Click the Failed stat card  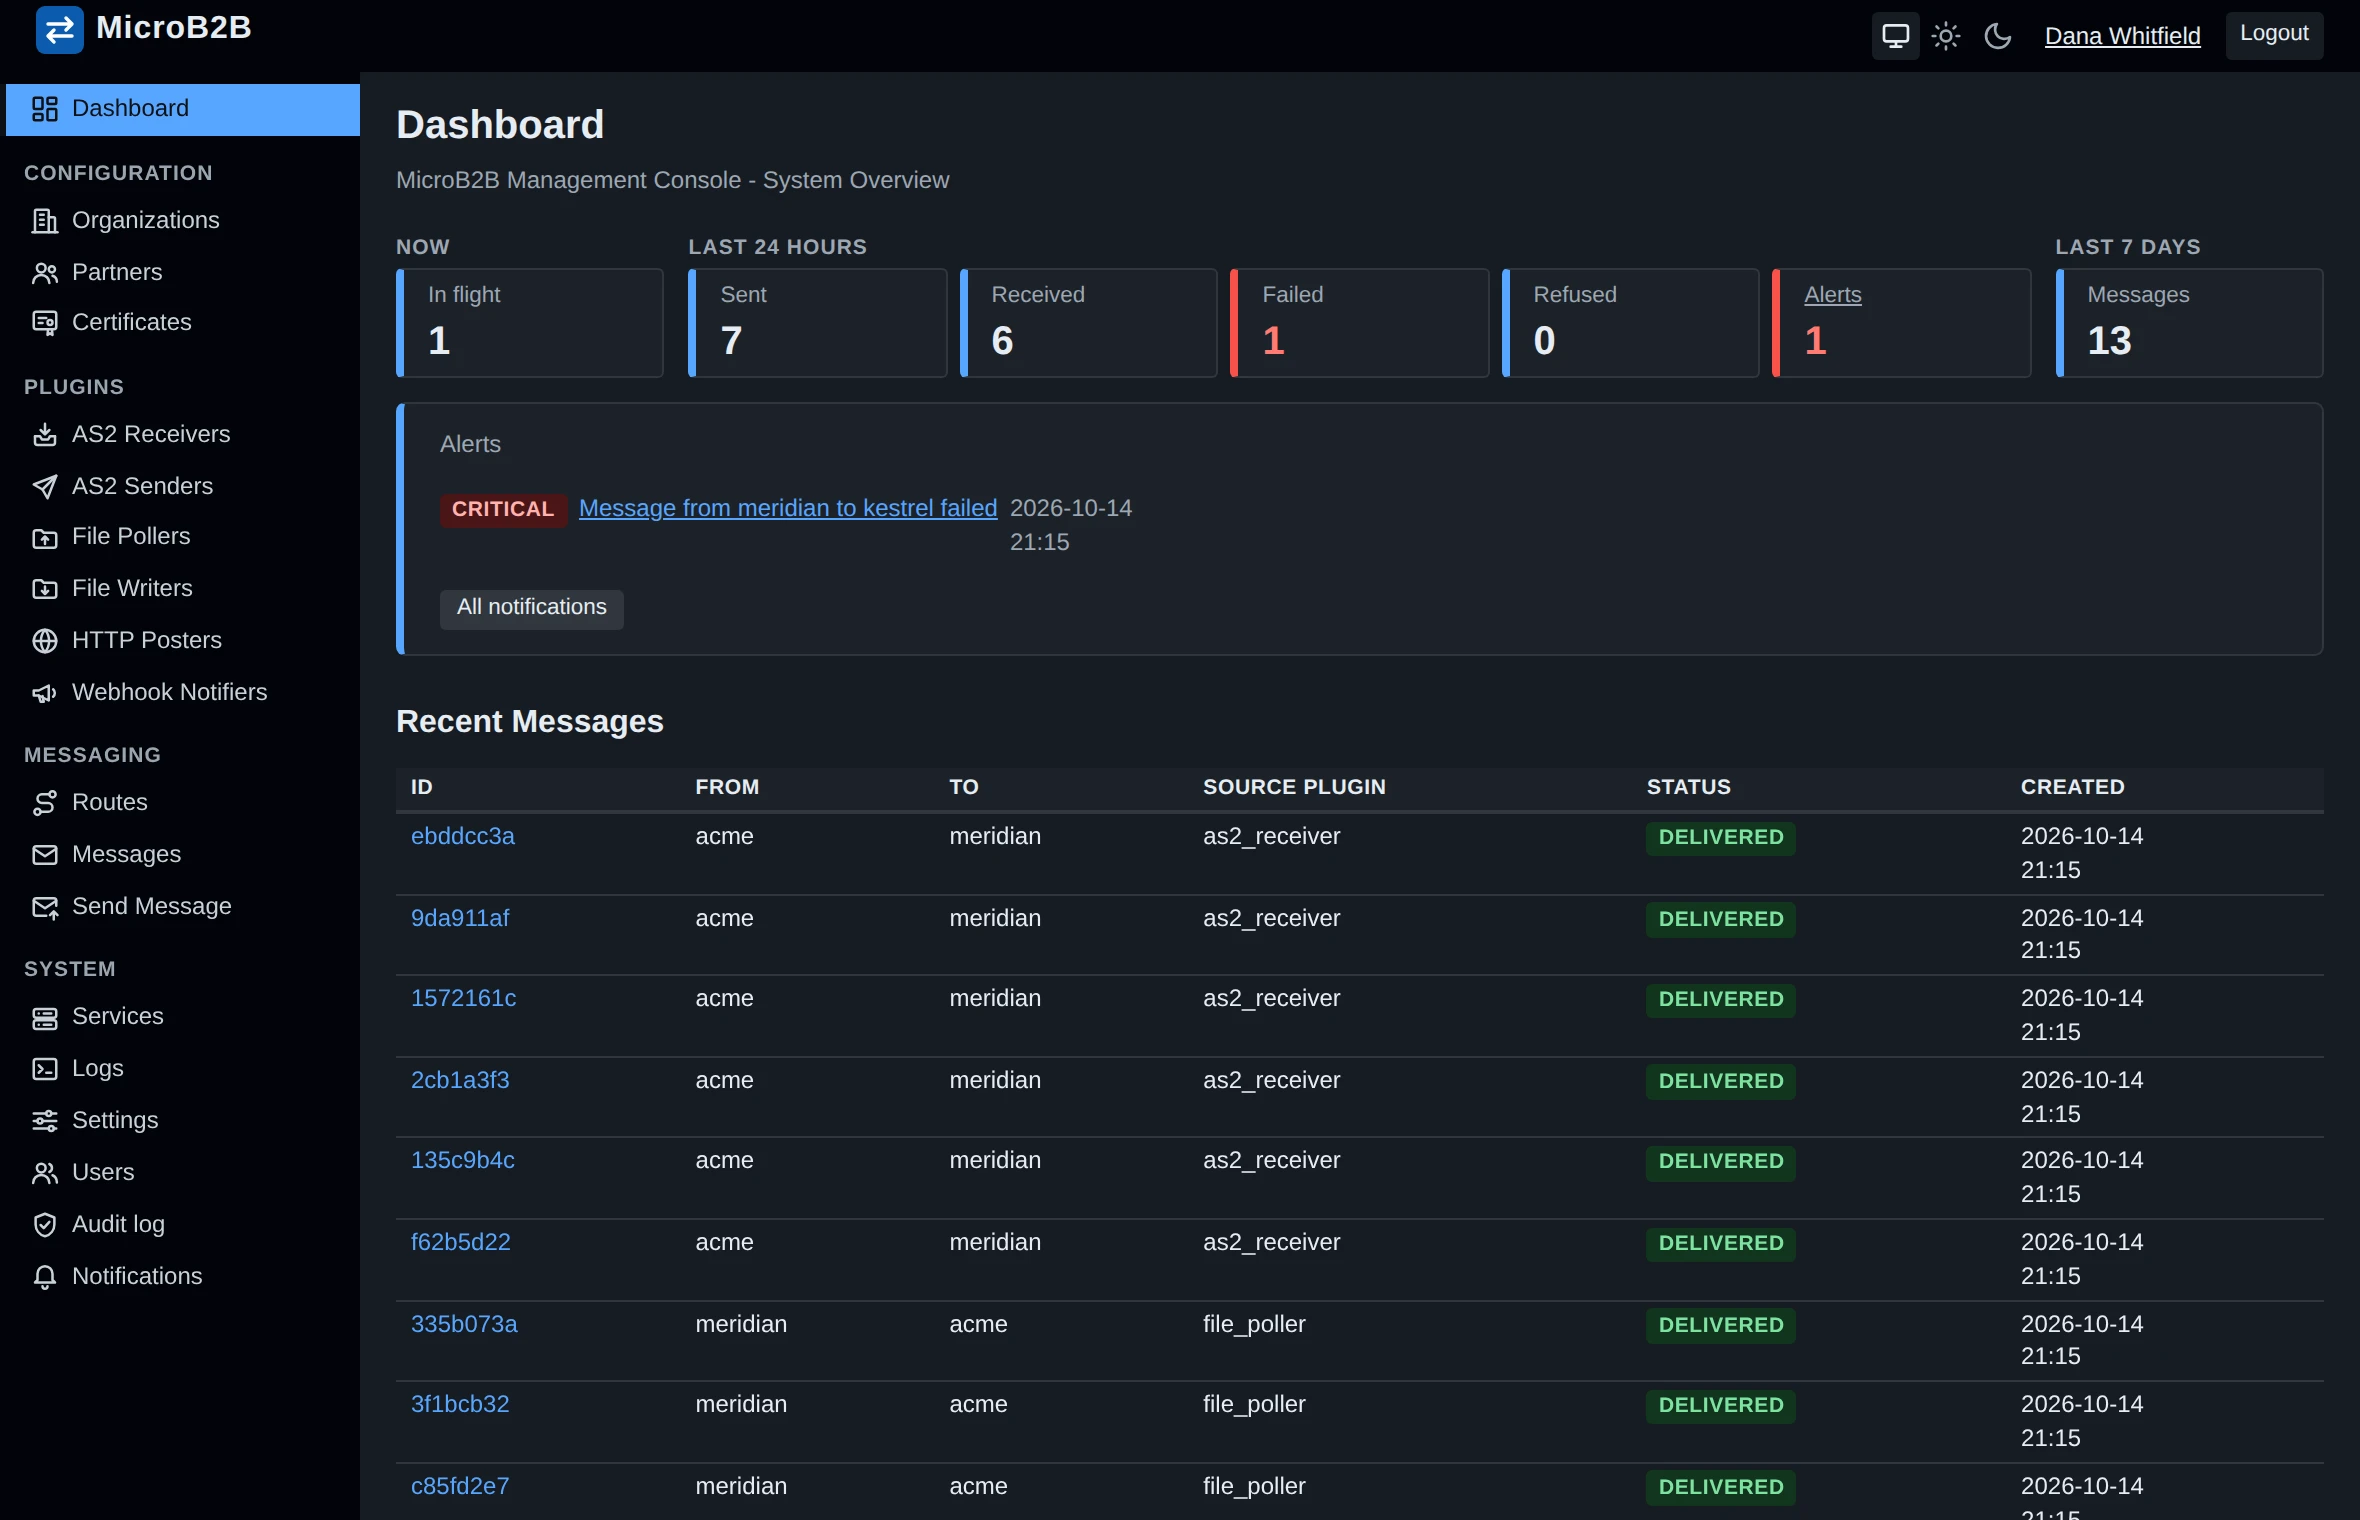click(x=1360, y=323)
